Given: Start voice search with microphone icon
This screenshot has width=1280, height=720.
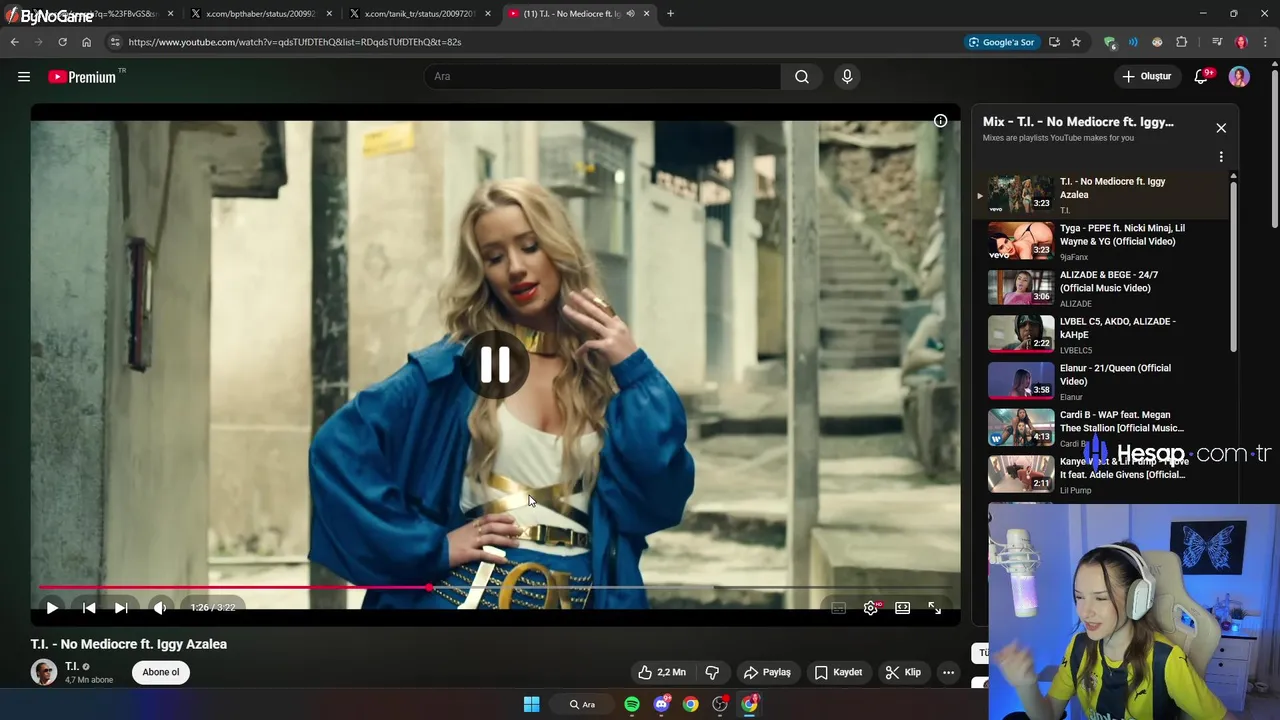Looking at the screenshot, I should [x=847, y=76].
